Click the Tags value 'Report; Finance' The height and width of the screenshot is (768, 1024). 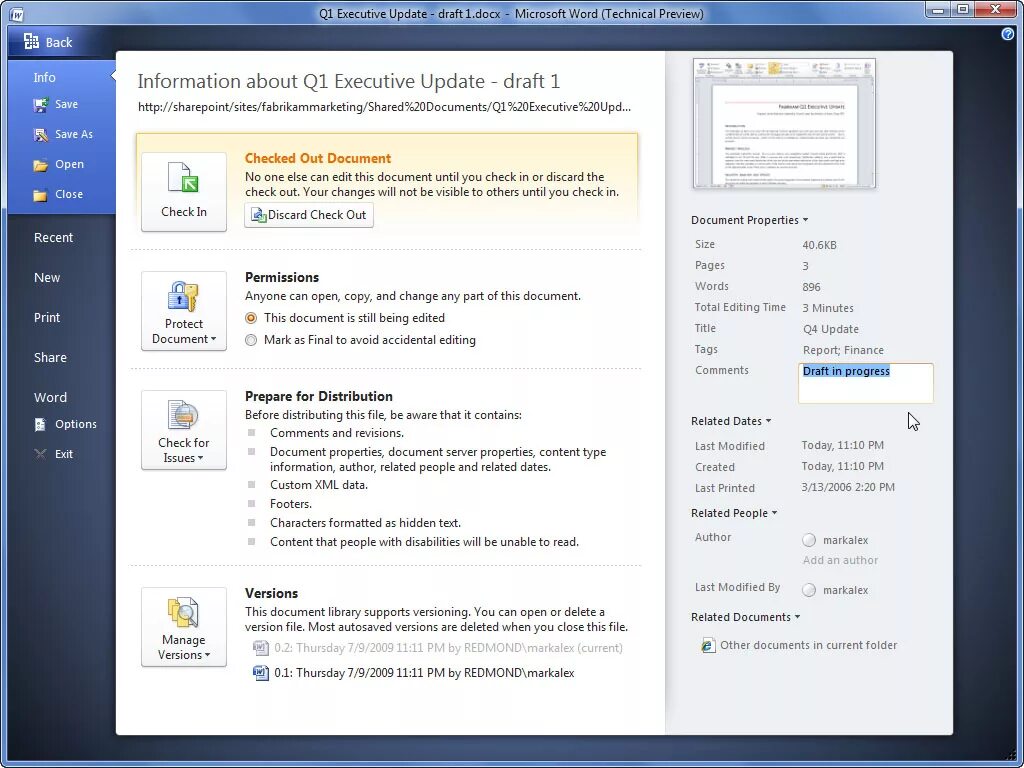coord(843,350)
